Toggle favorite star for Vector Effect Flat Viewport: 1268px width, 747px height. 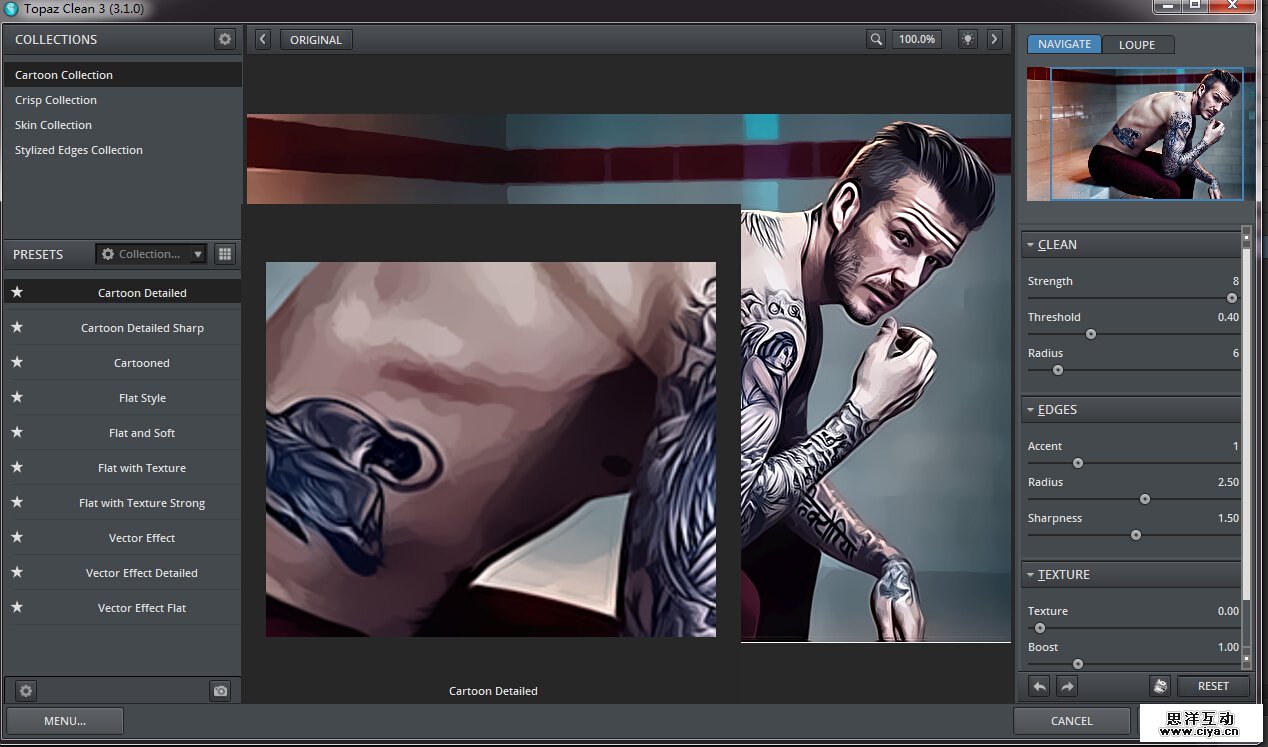[17, 607]
